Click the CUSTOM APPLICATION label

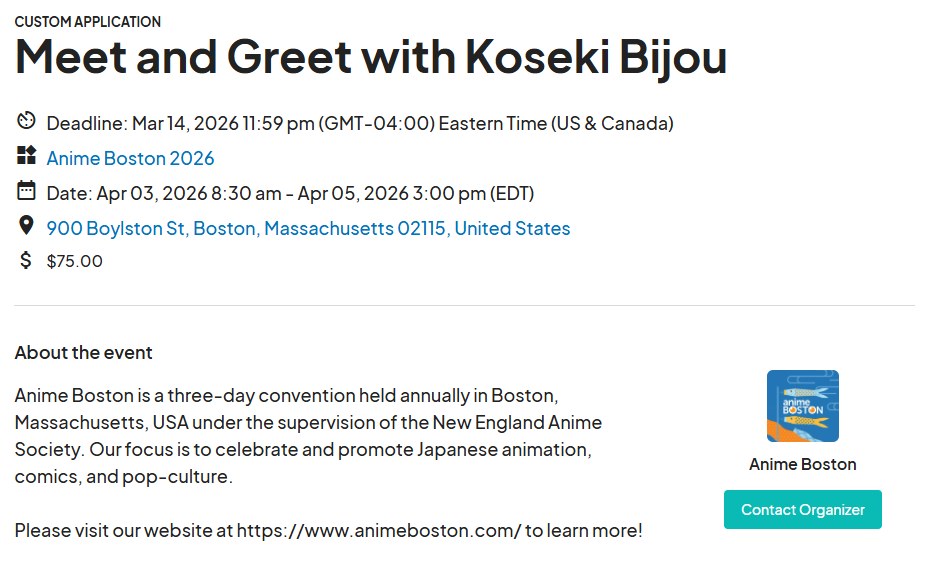click(x=88, y=22)
